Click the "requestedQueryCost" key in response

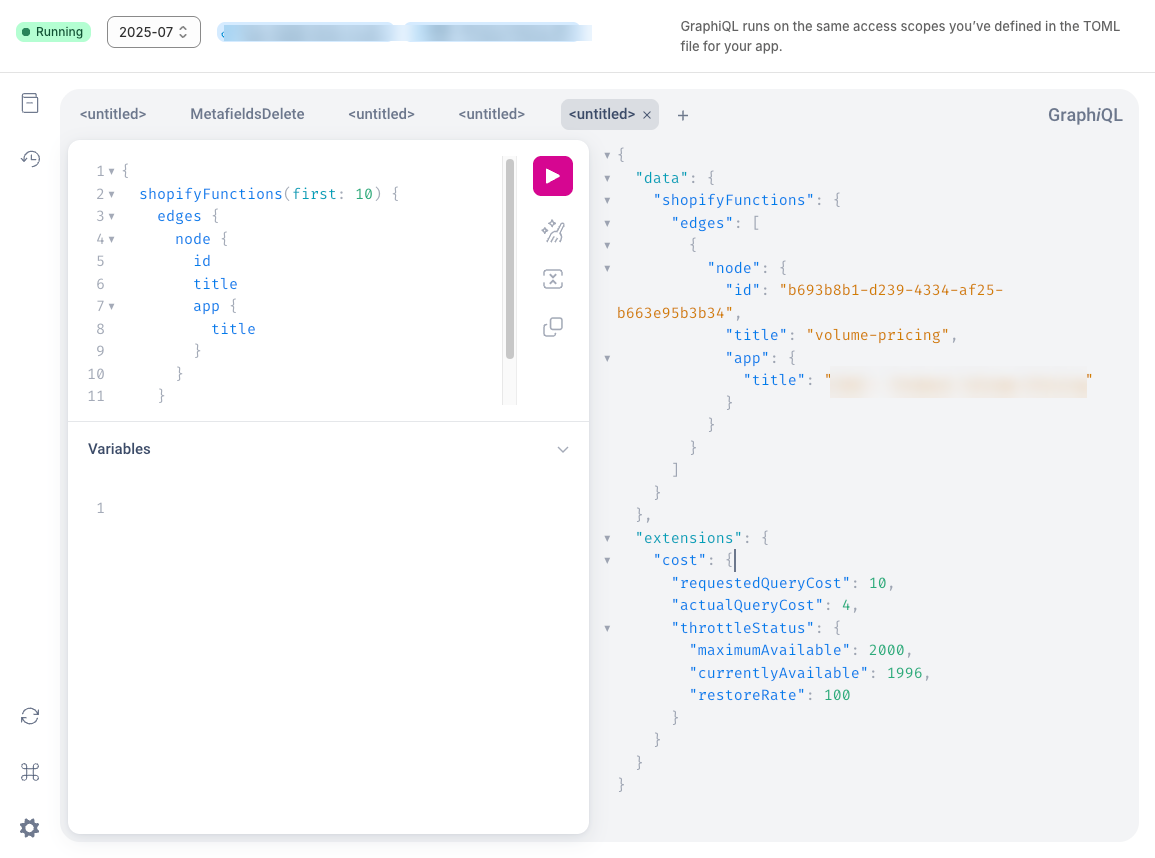point(760,583)
